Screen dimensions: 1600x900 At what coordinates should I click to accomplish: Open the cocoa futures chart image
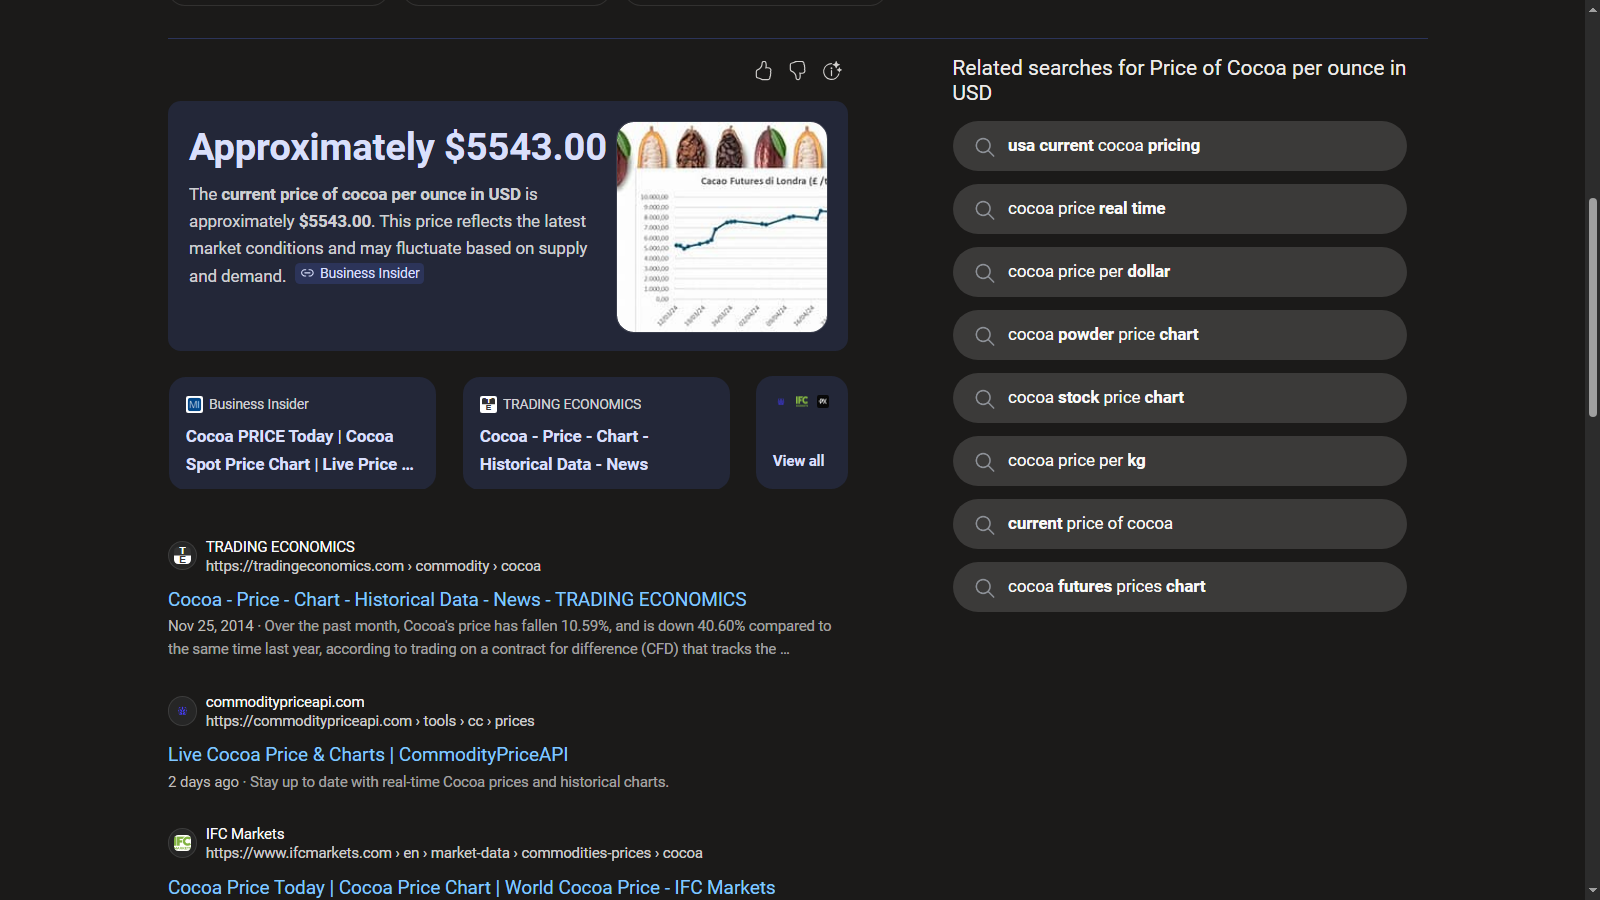coord(722,227)
